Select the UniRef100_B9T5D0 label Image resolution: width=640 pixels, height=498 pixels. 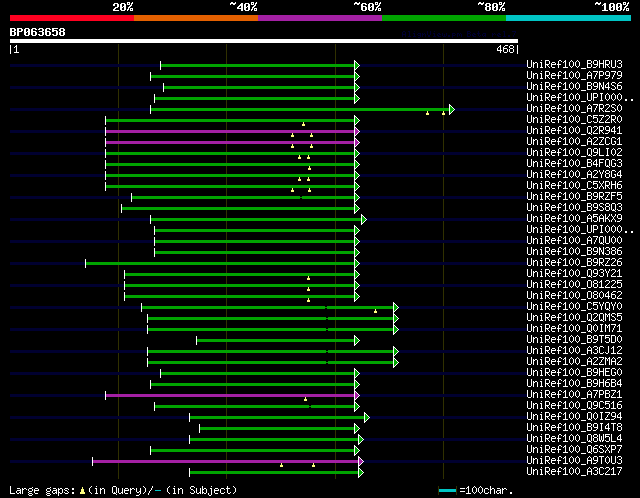click(x=574, y=340)
